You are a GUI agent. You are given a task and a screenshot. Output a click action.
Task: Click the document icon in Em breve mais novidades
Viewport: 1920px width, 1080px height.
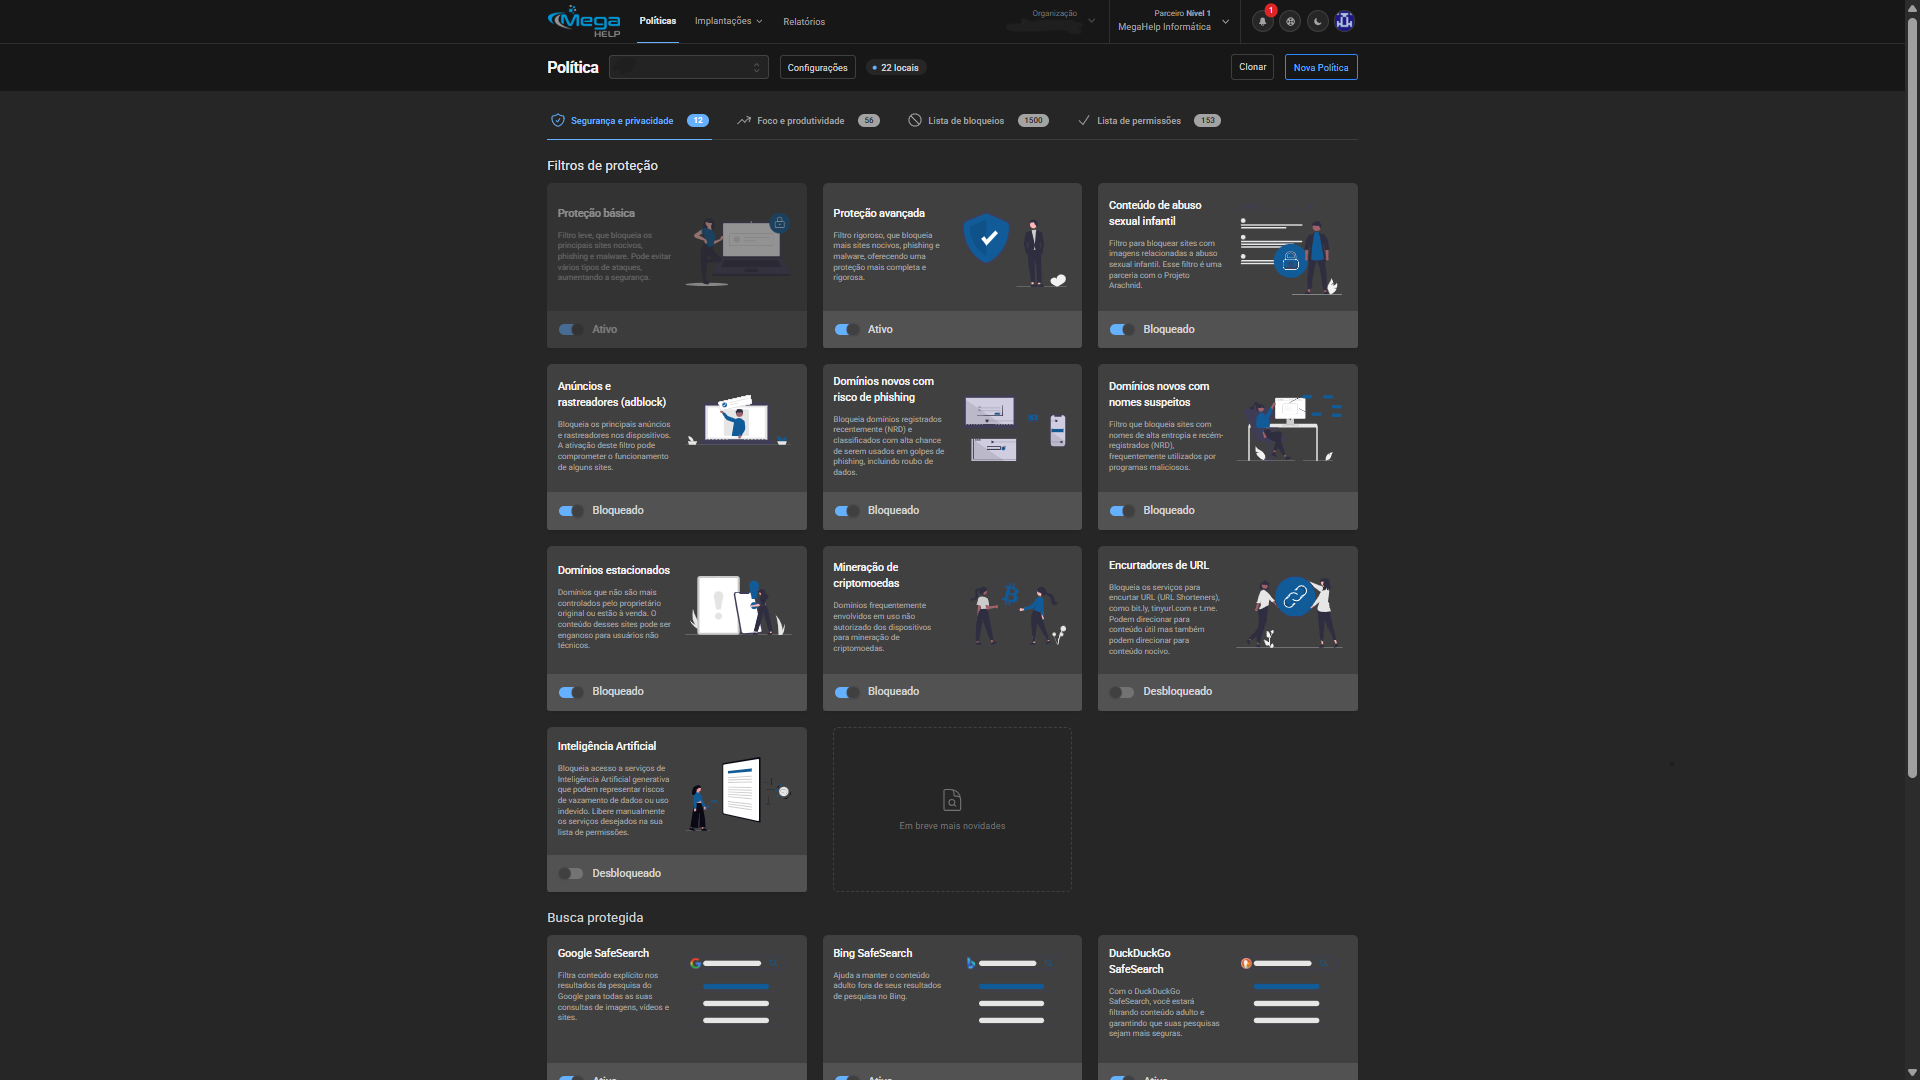coord(952,800)
